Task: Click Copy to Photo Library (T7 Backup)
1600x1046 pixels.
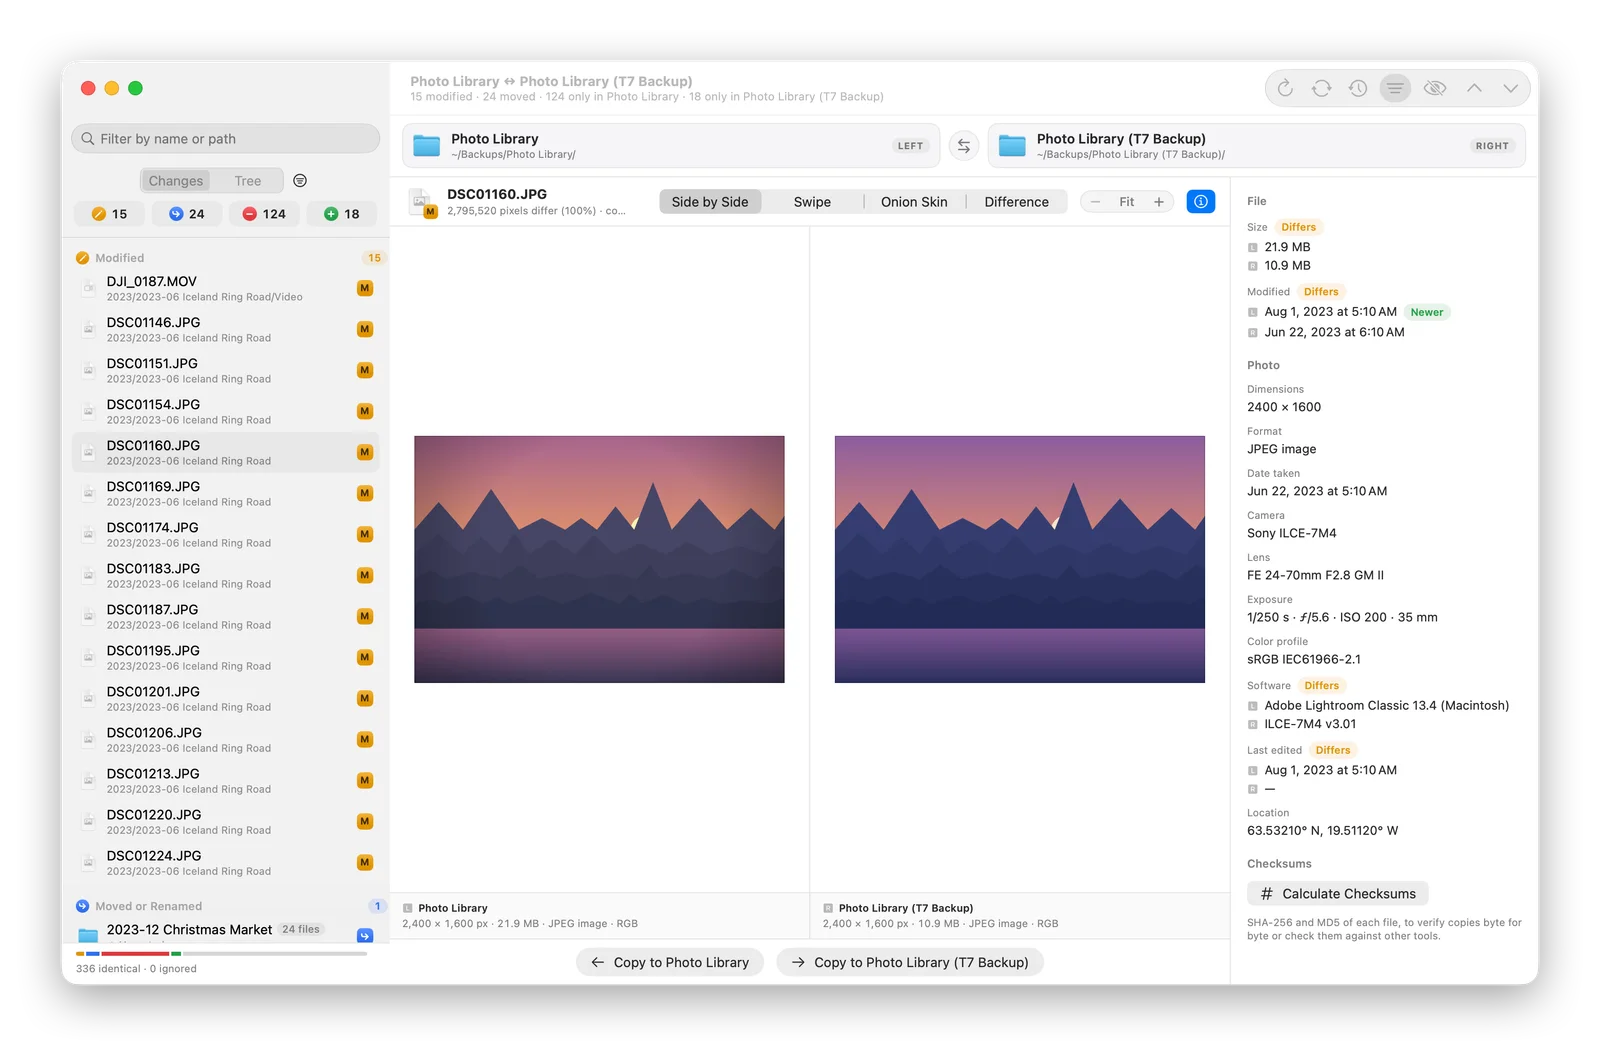Action: pos(910,962)
